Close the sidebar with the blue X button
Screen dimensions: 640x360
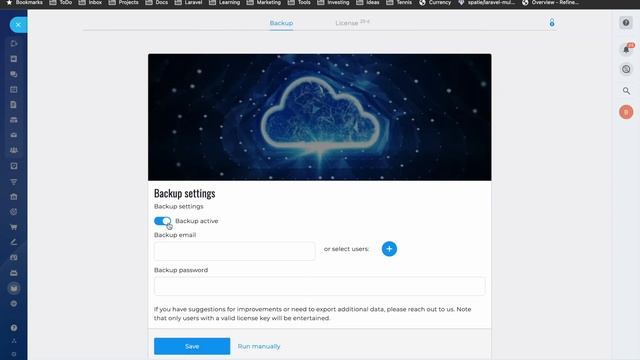(18, 25)
